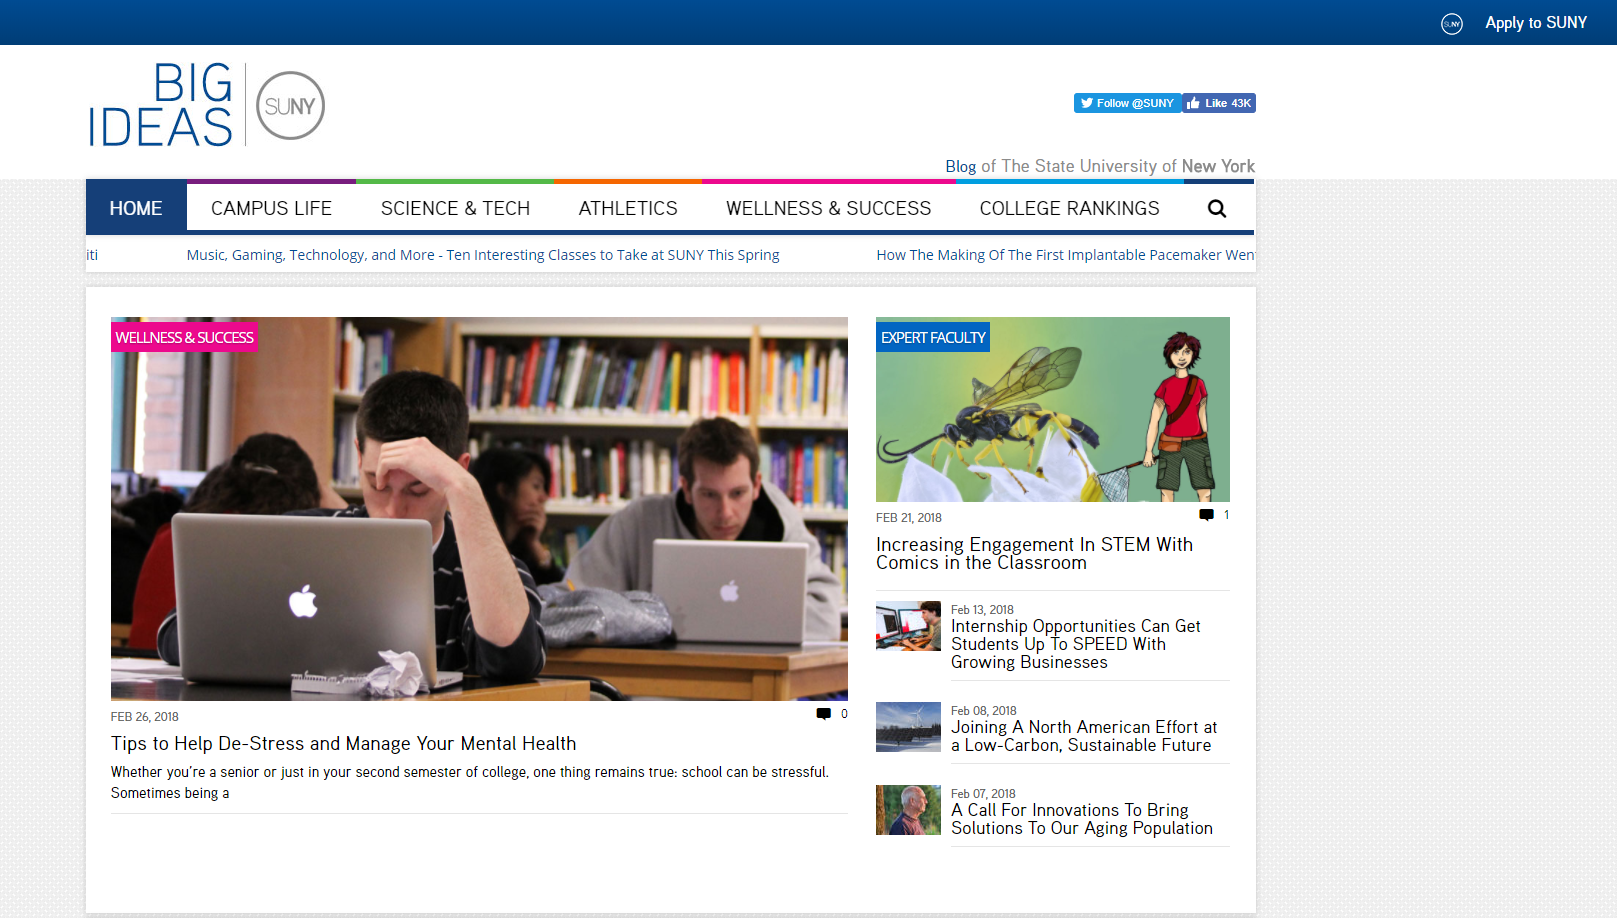1617x918 pixels.
Task: Open the wasp comic featured image
Action: pyautogui.click(x=1053, y=409)
